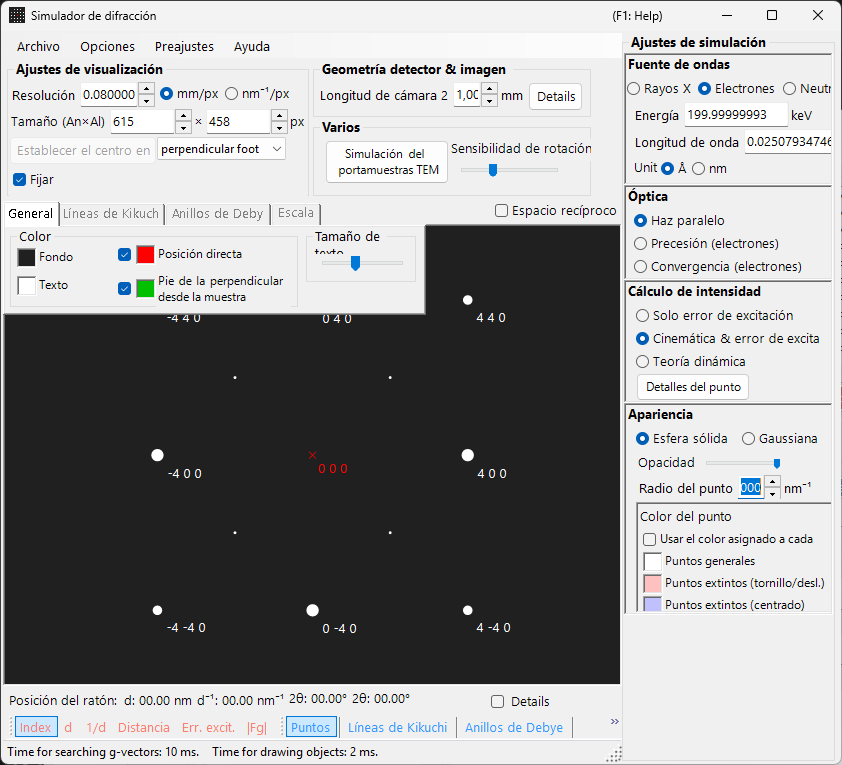The height and width of the screenshot is (765, 842).
Task: Increase the camera length stepper value
Action: point(489,89)
